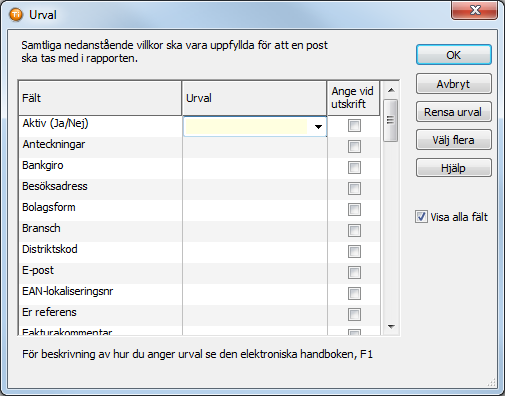Select the Distriktskod field row
This screenshot has height=396, width=505.
(101, 252)
